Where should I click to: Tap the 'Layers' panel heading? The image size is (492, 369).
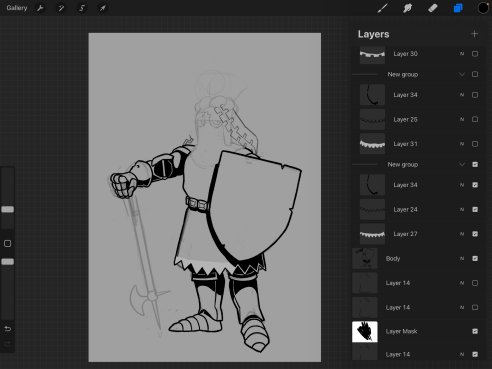pos(373,34)
